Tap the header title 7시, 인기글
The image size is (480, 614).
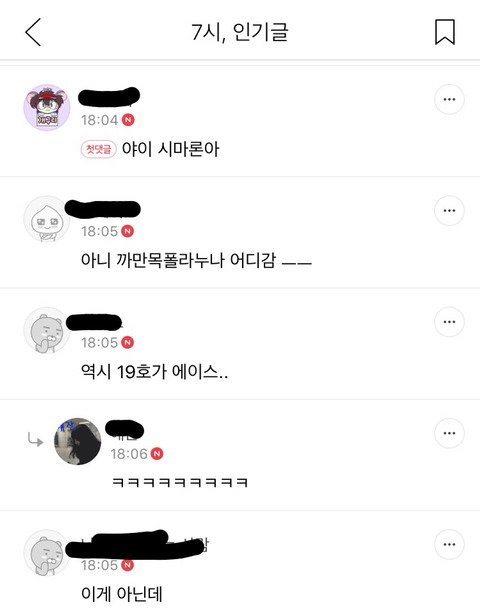coord(240,32)
